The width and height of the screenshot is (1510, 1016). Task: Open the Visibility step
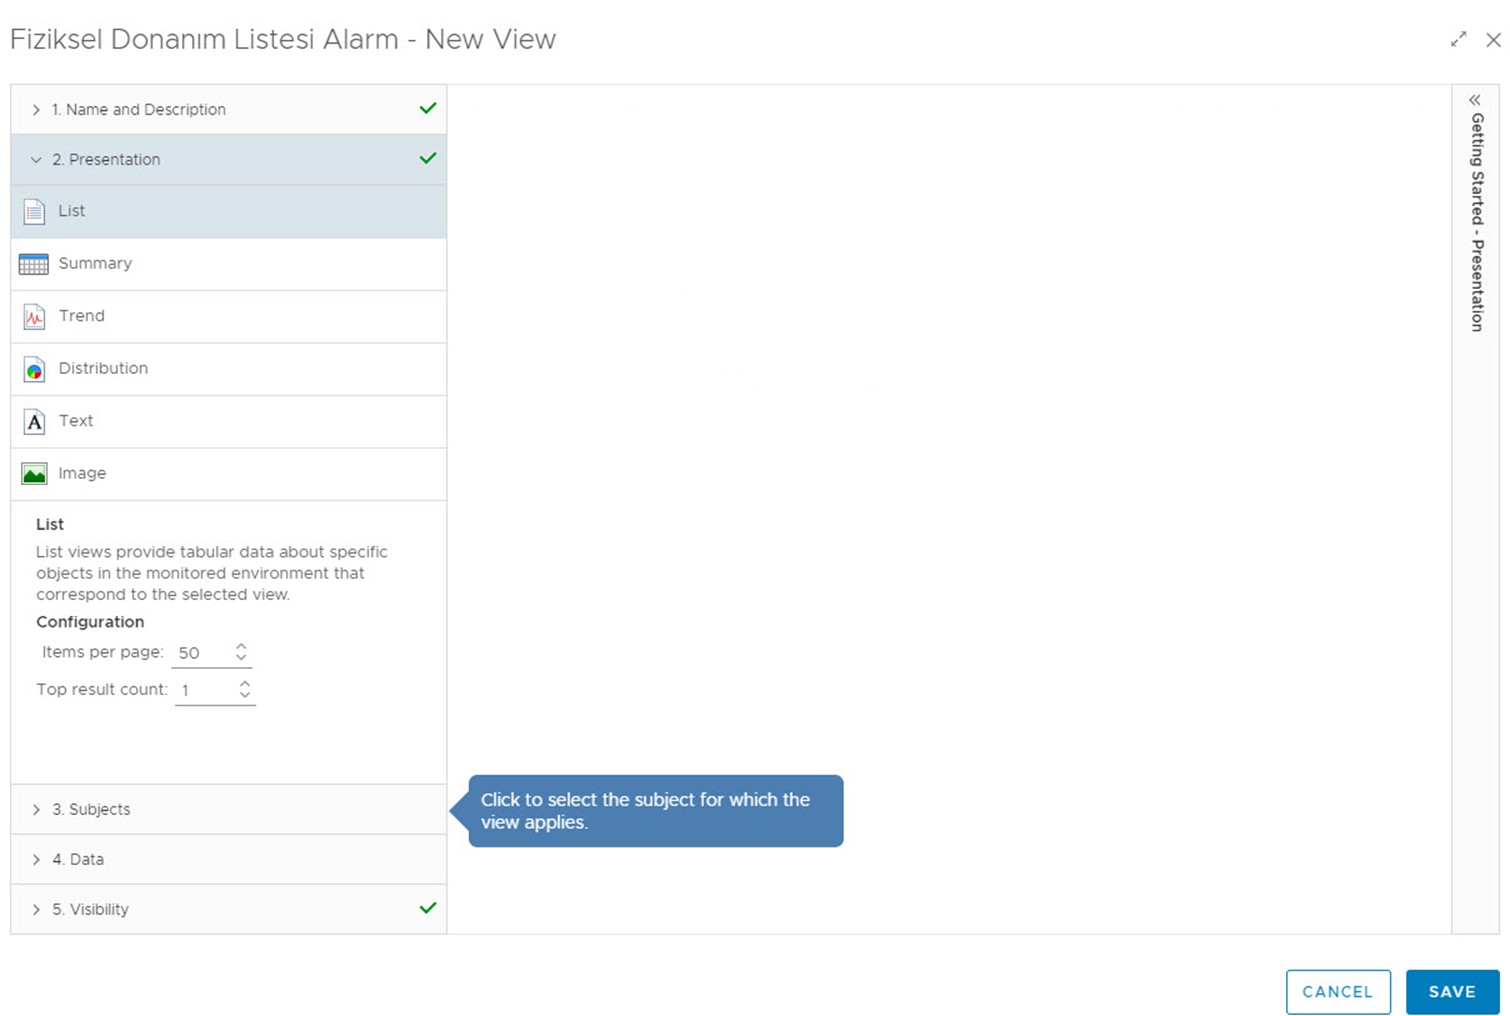(90, 909)
